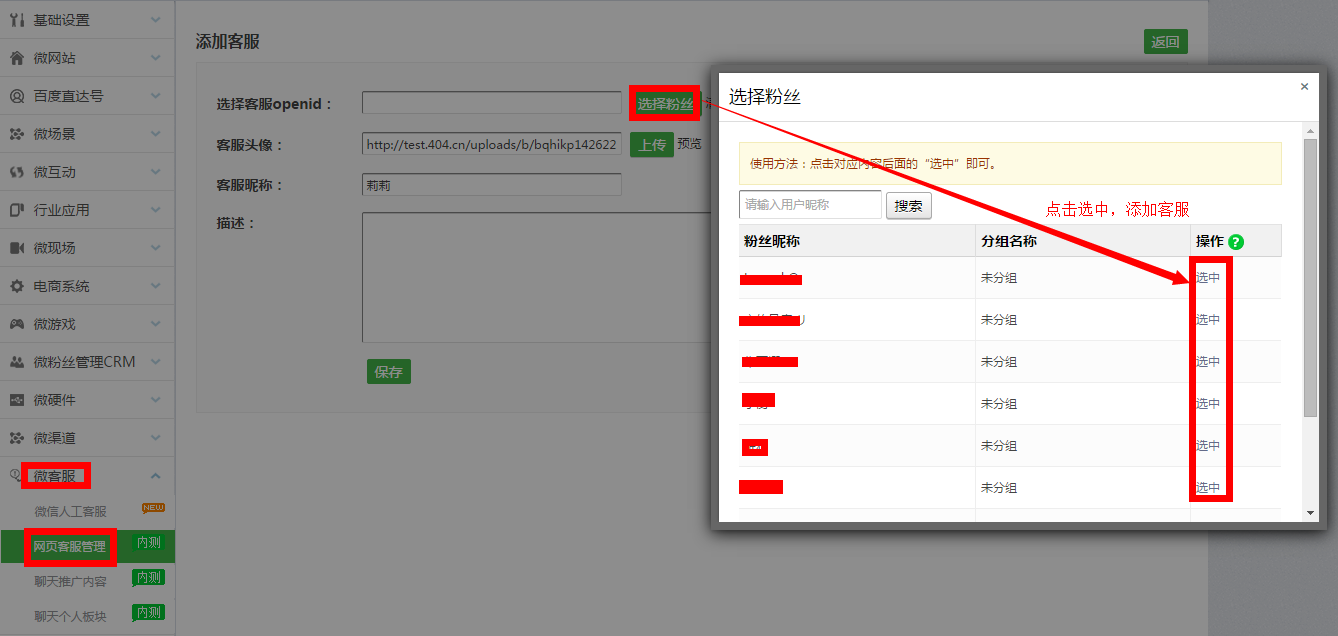Screen dimensions: 1338x636
Task: Click the 客服头像 URL field
Action: [x=492, y=144]
